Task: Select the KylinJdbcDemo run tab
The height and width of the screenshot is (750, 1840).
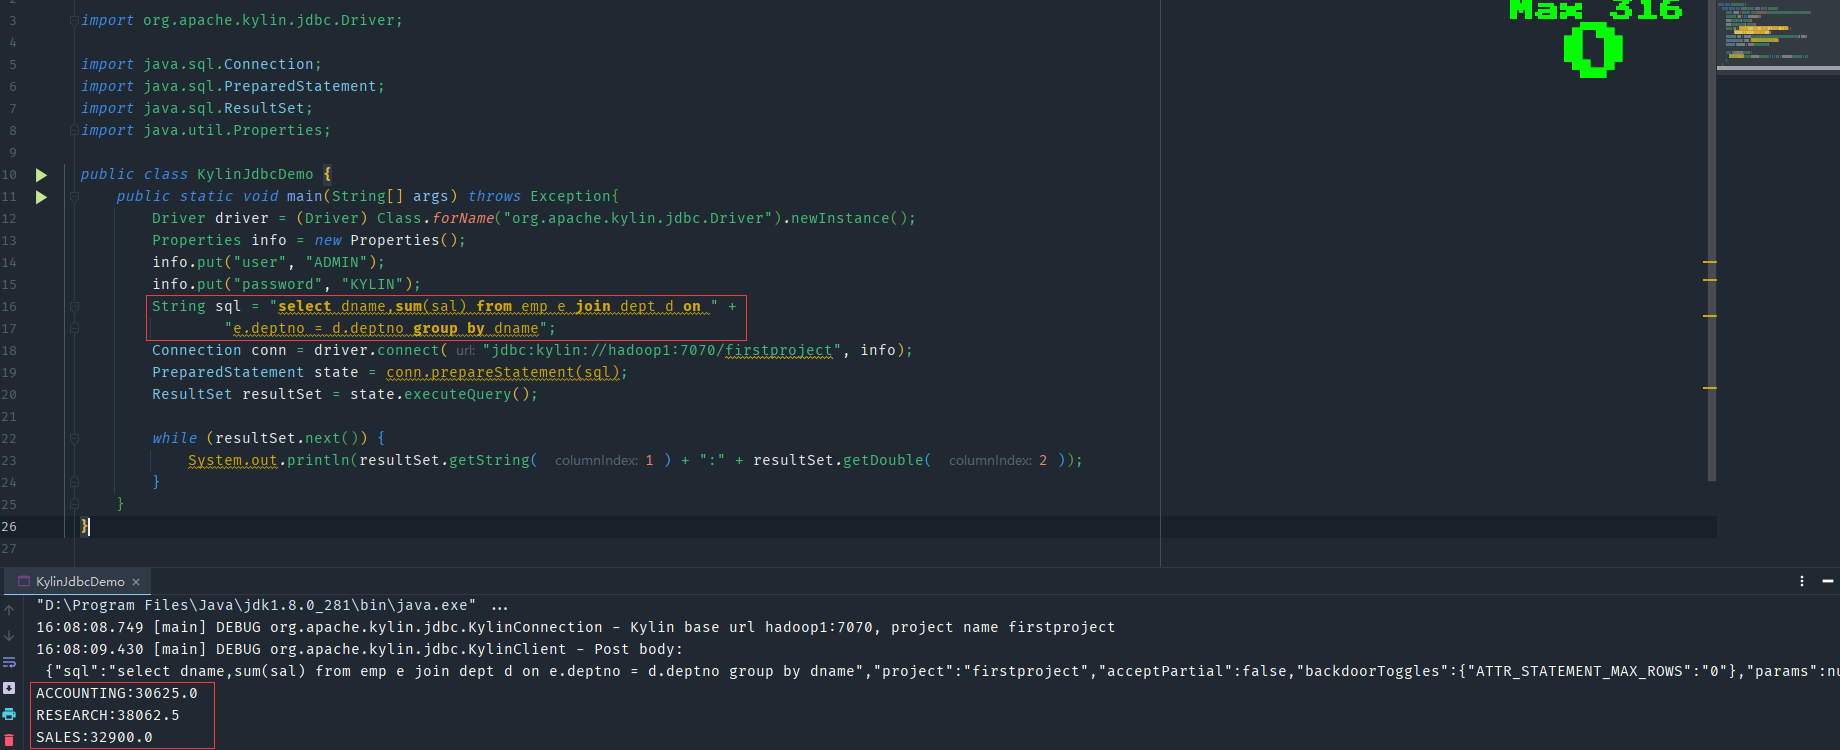Action: 80,581
